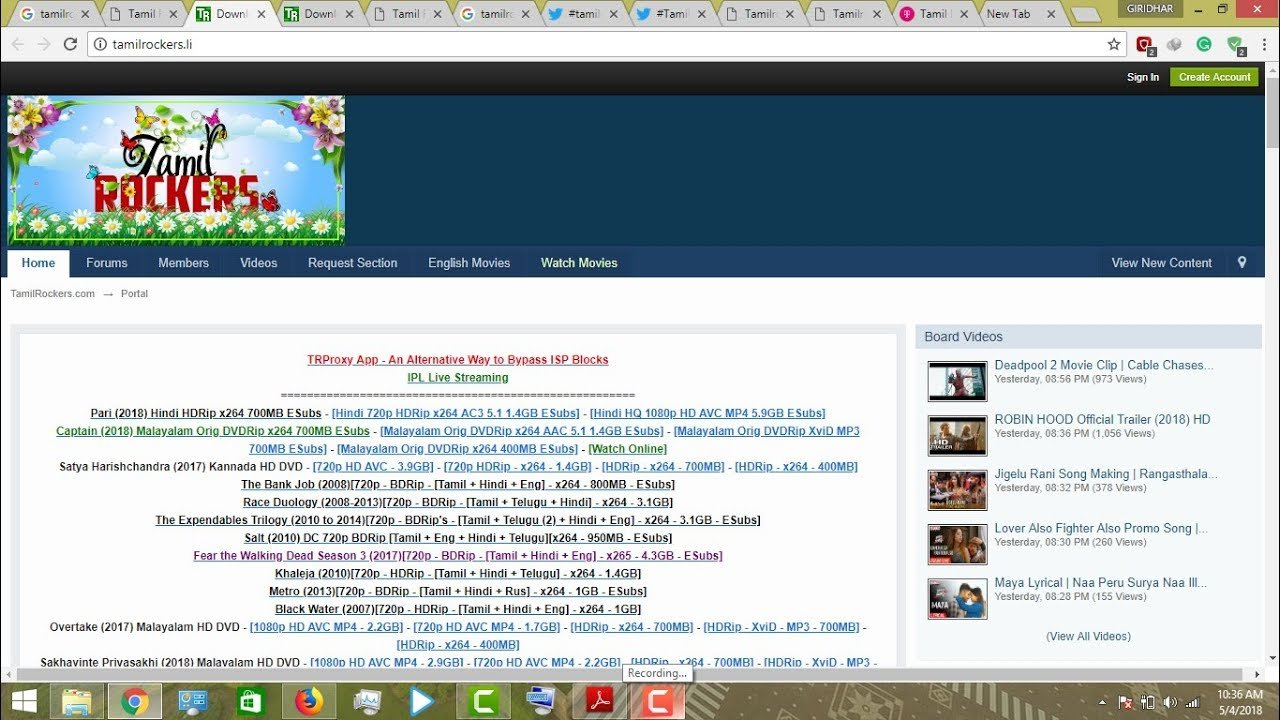Open the Forums navigation tab
The width and height of the screenshot is (1280, 720).
(106, 263)
